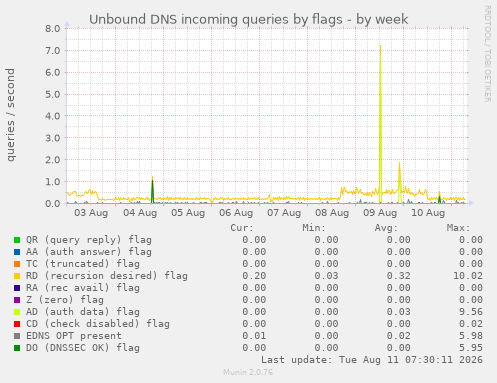497x383 pixels.
Task: Click the chart title 'Unbound DNS incoming queries by flags - by week'
Action: pos(248,19)
